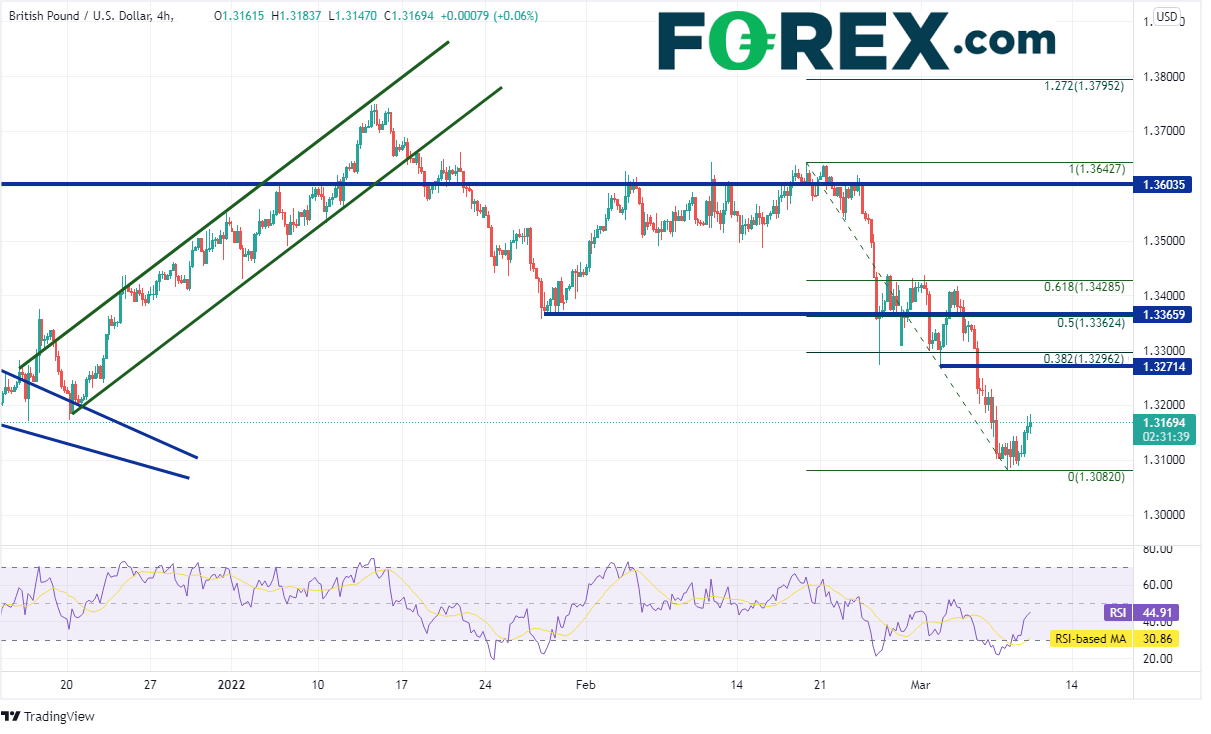1211x734 pixels.
Task: Click the 1.38000 price axis tick
Action: click(1163, 76)
